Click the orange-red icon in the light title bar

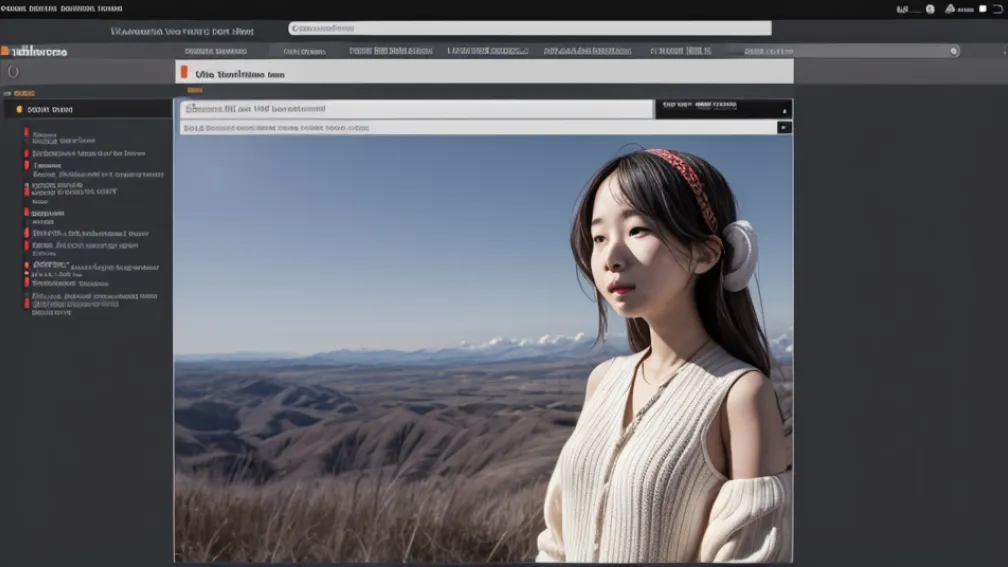[x=183, y=72]
